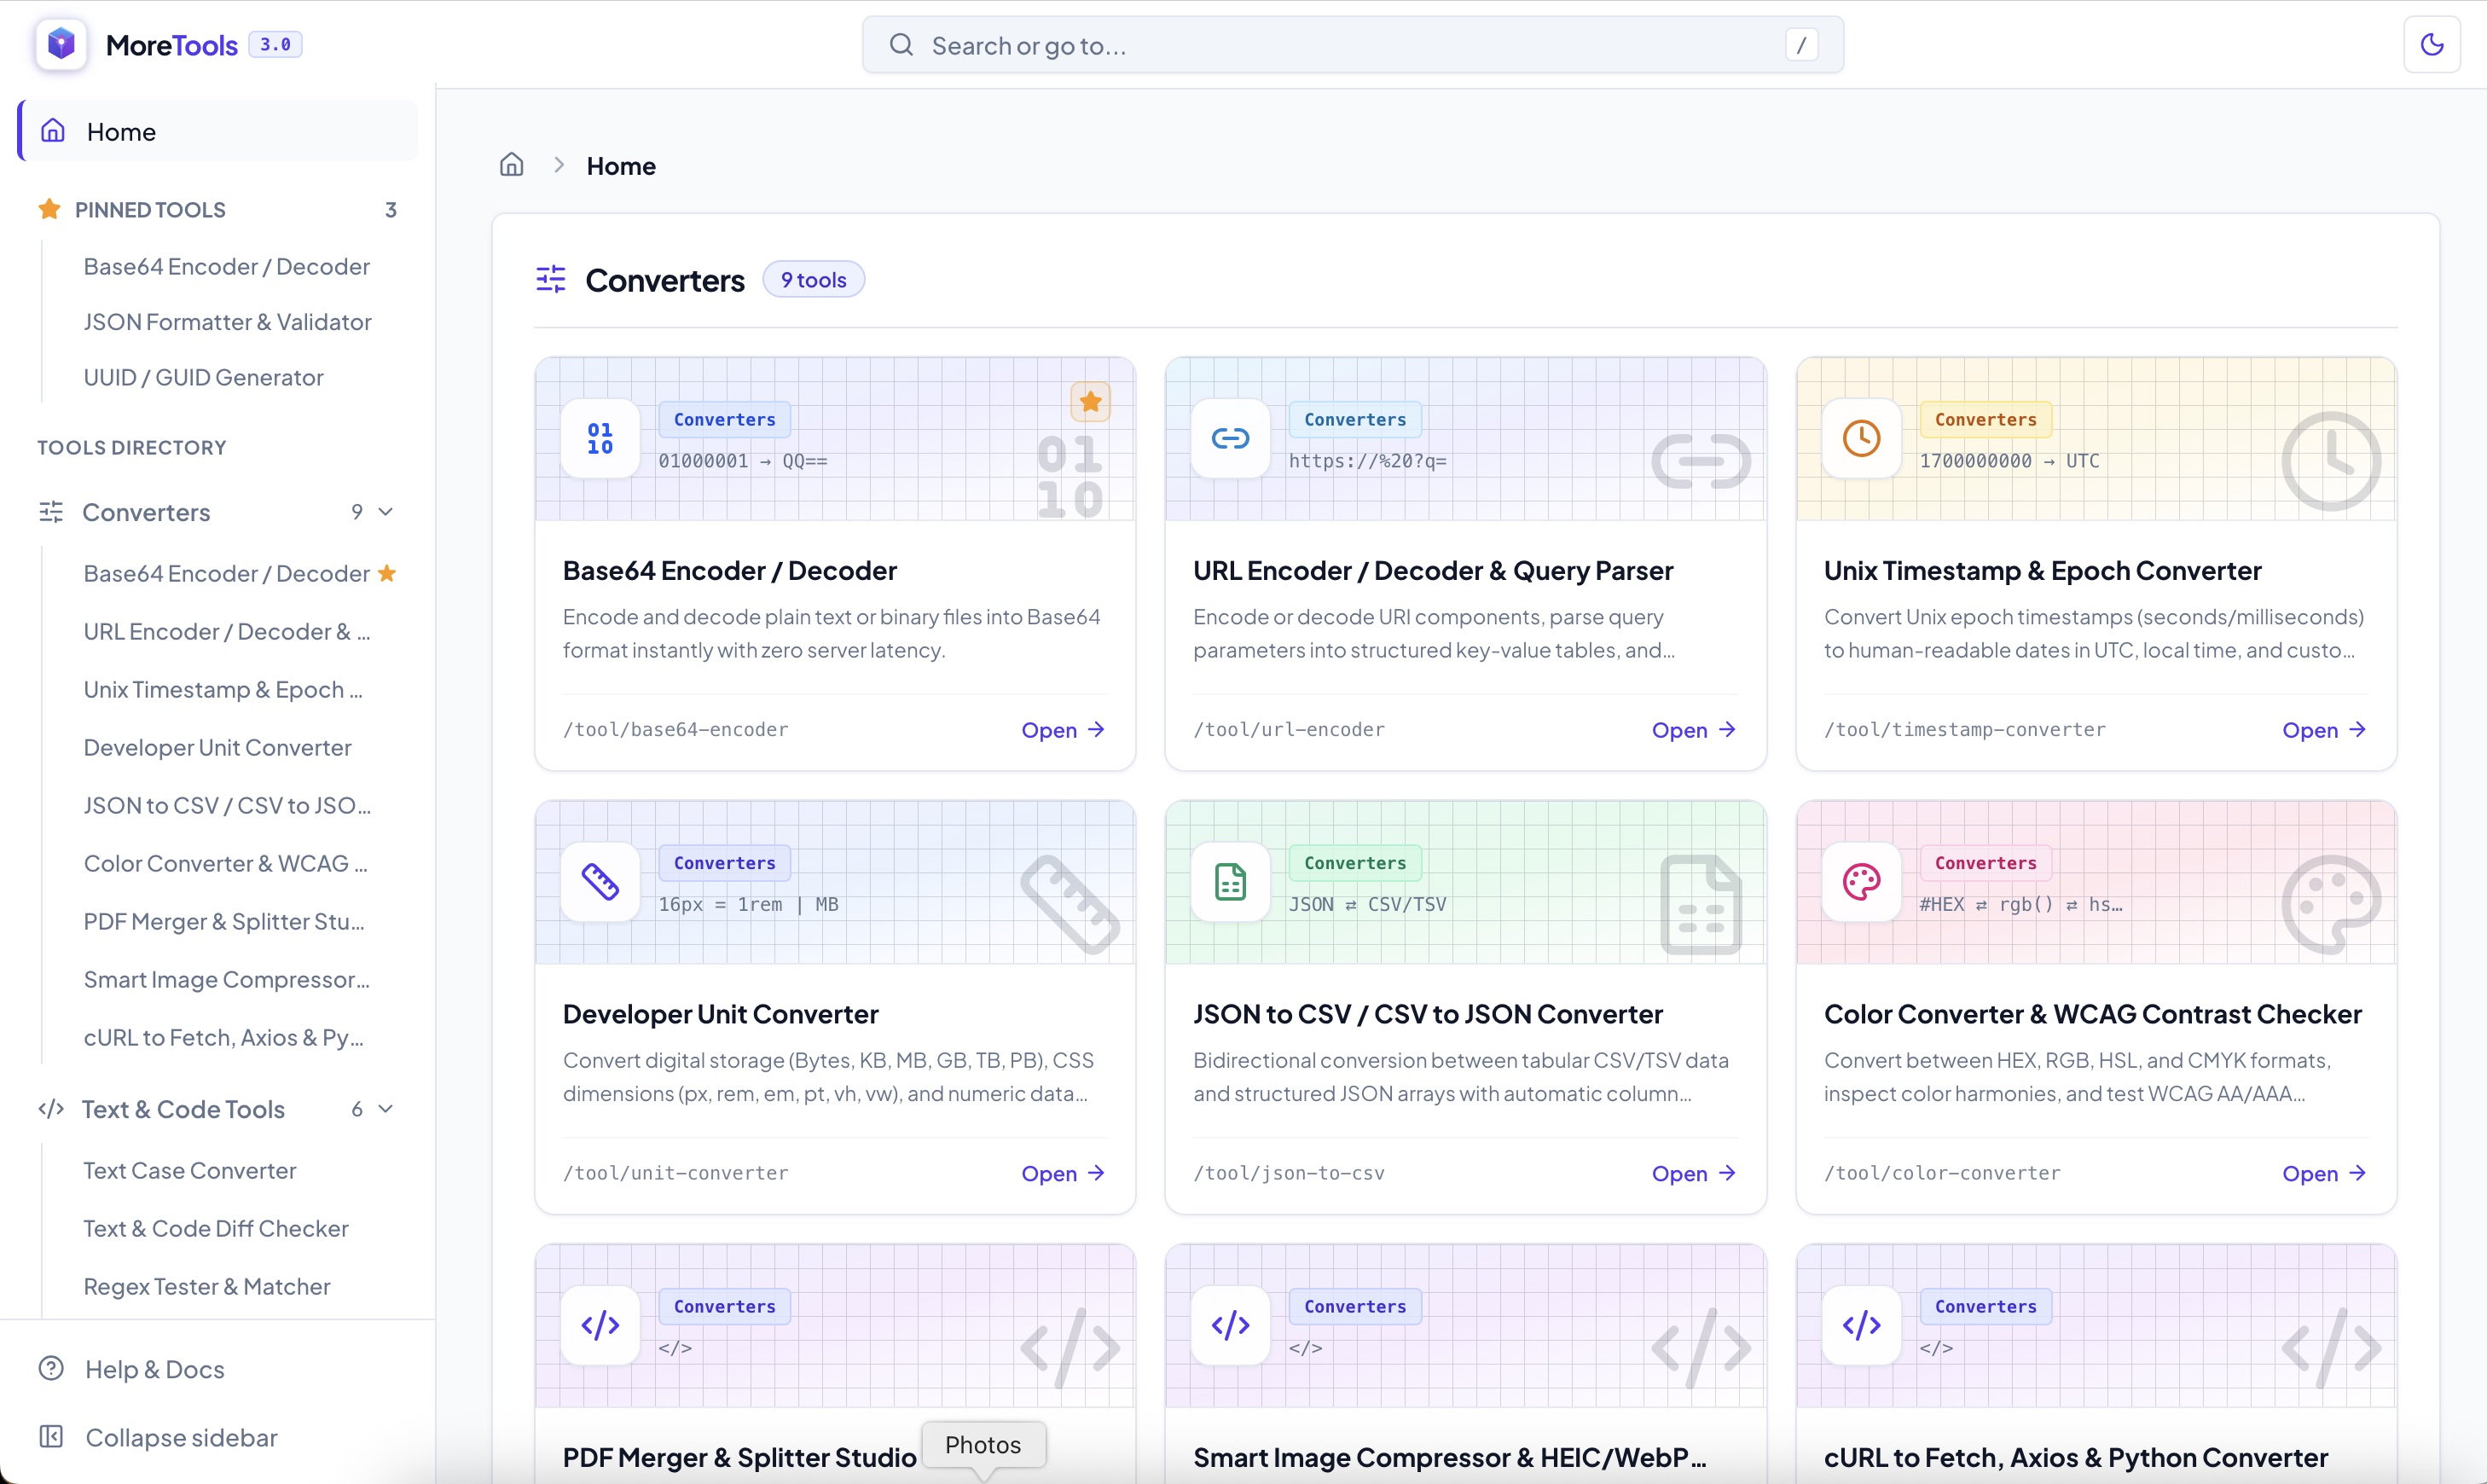
Task: Click Collapse sidebar
Action: [181, 1437]
